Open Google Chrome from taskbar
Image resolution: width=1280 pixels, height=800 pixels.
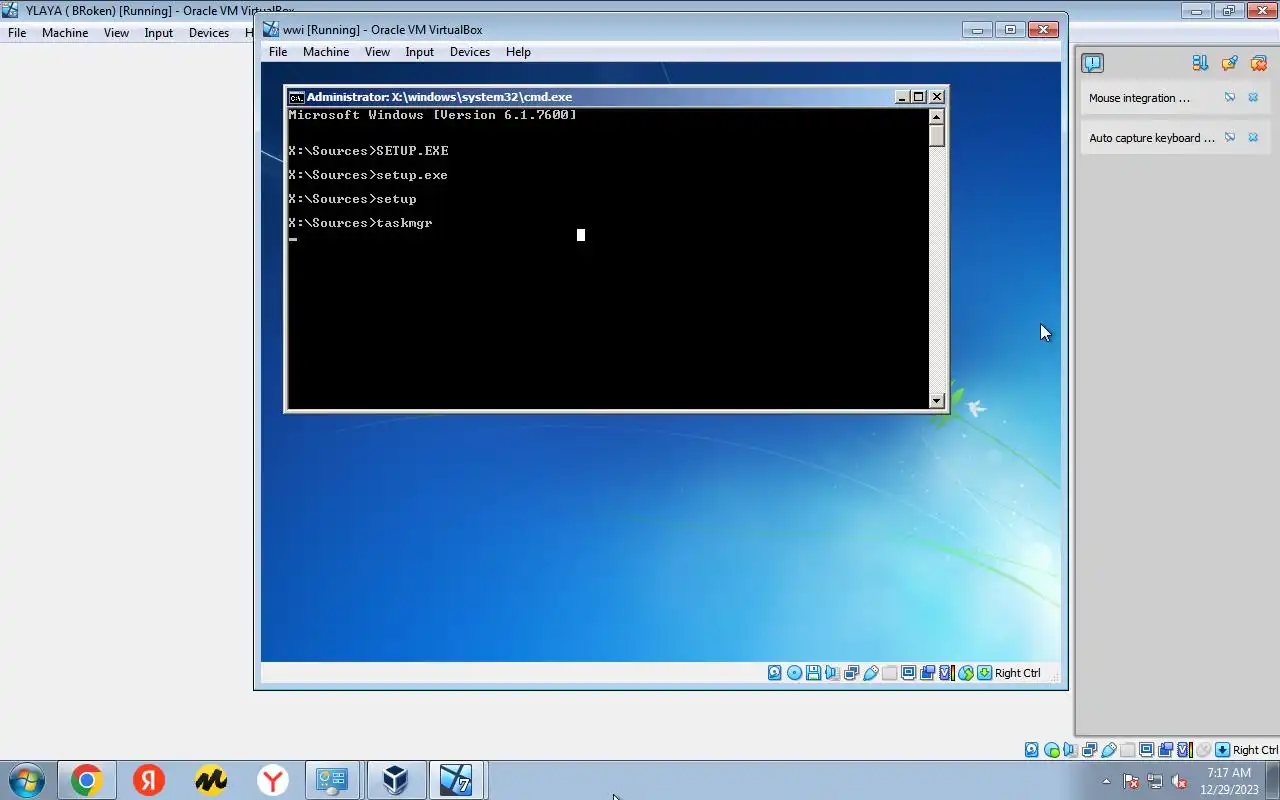(86, 780)
